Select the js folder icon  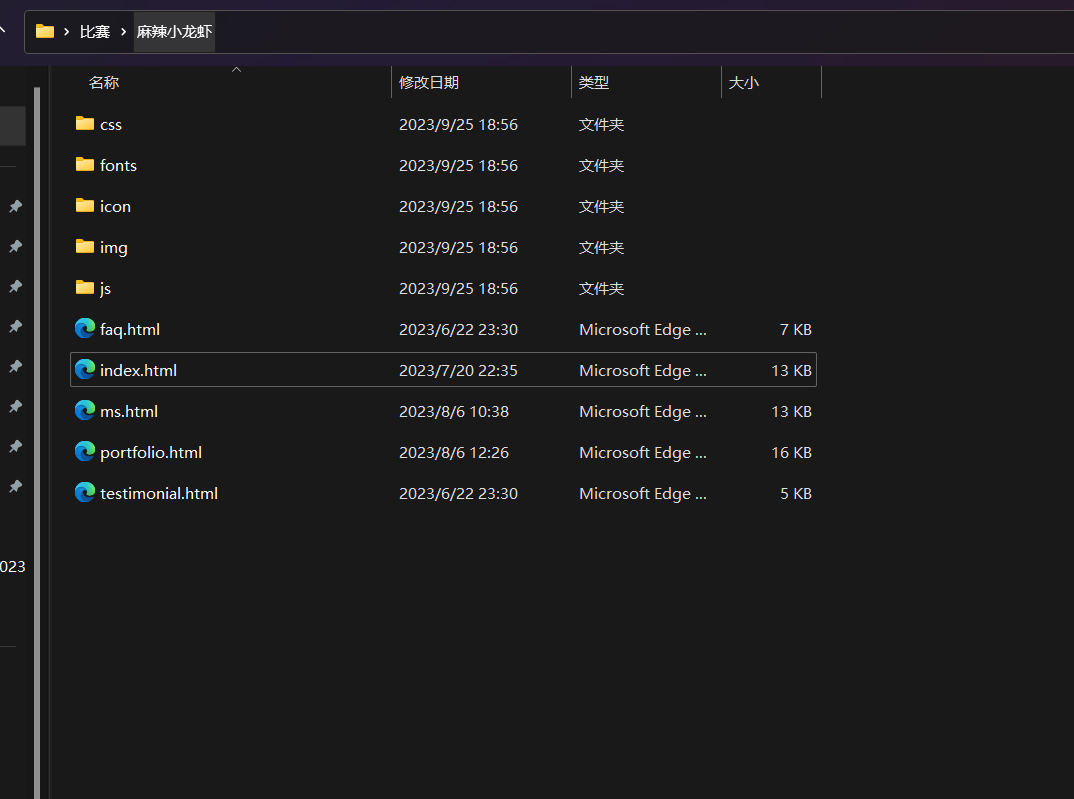coord(85,288)
